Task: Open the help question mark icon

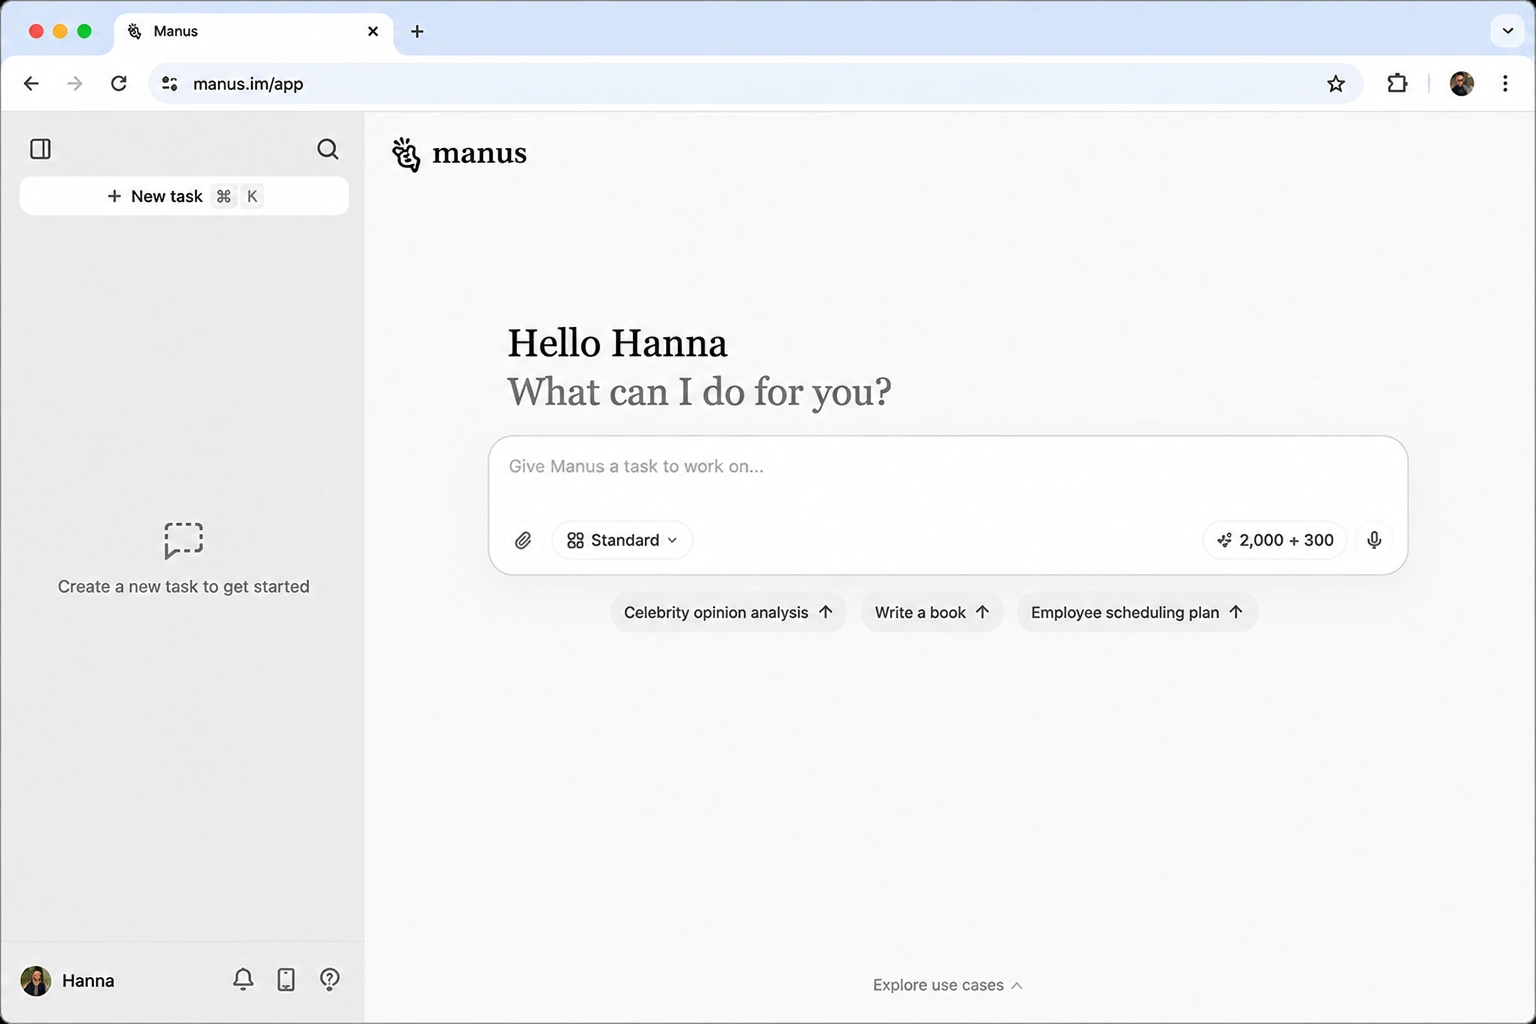Action: pos(330,980)
